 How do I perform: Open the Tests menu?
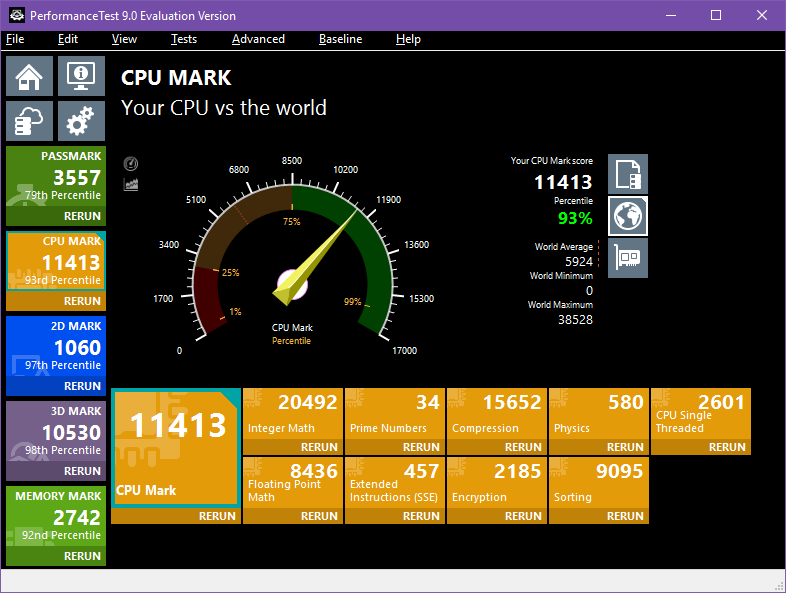tap(184, 39)
